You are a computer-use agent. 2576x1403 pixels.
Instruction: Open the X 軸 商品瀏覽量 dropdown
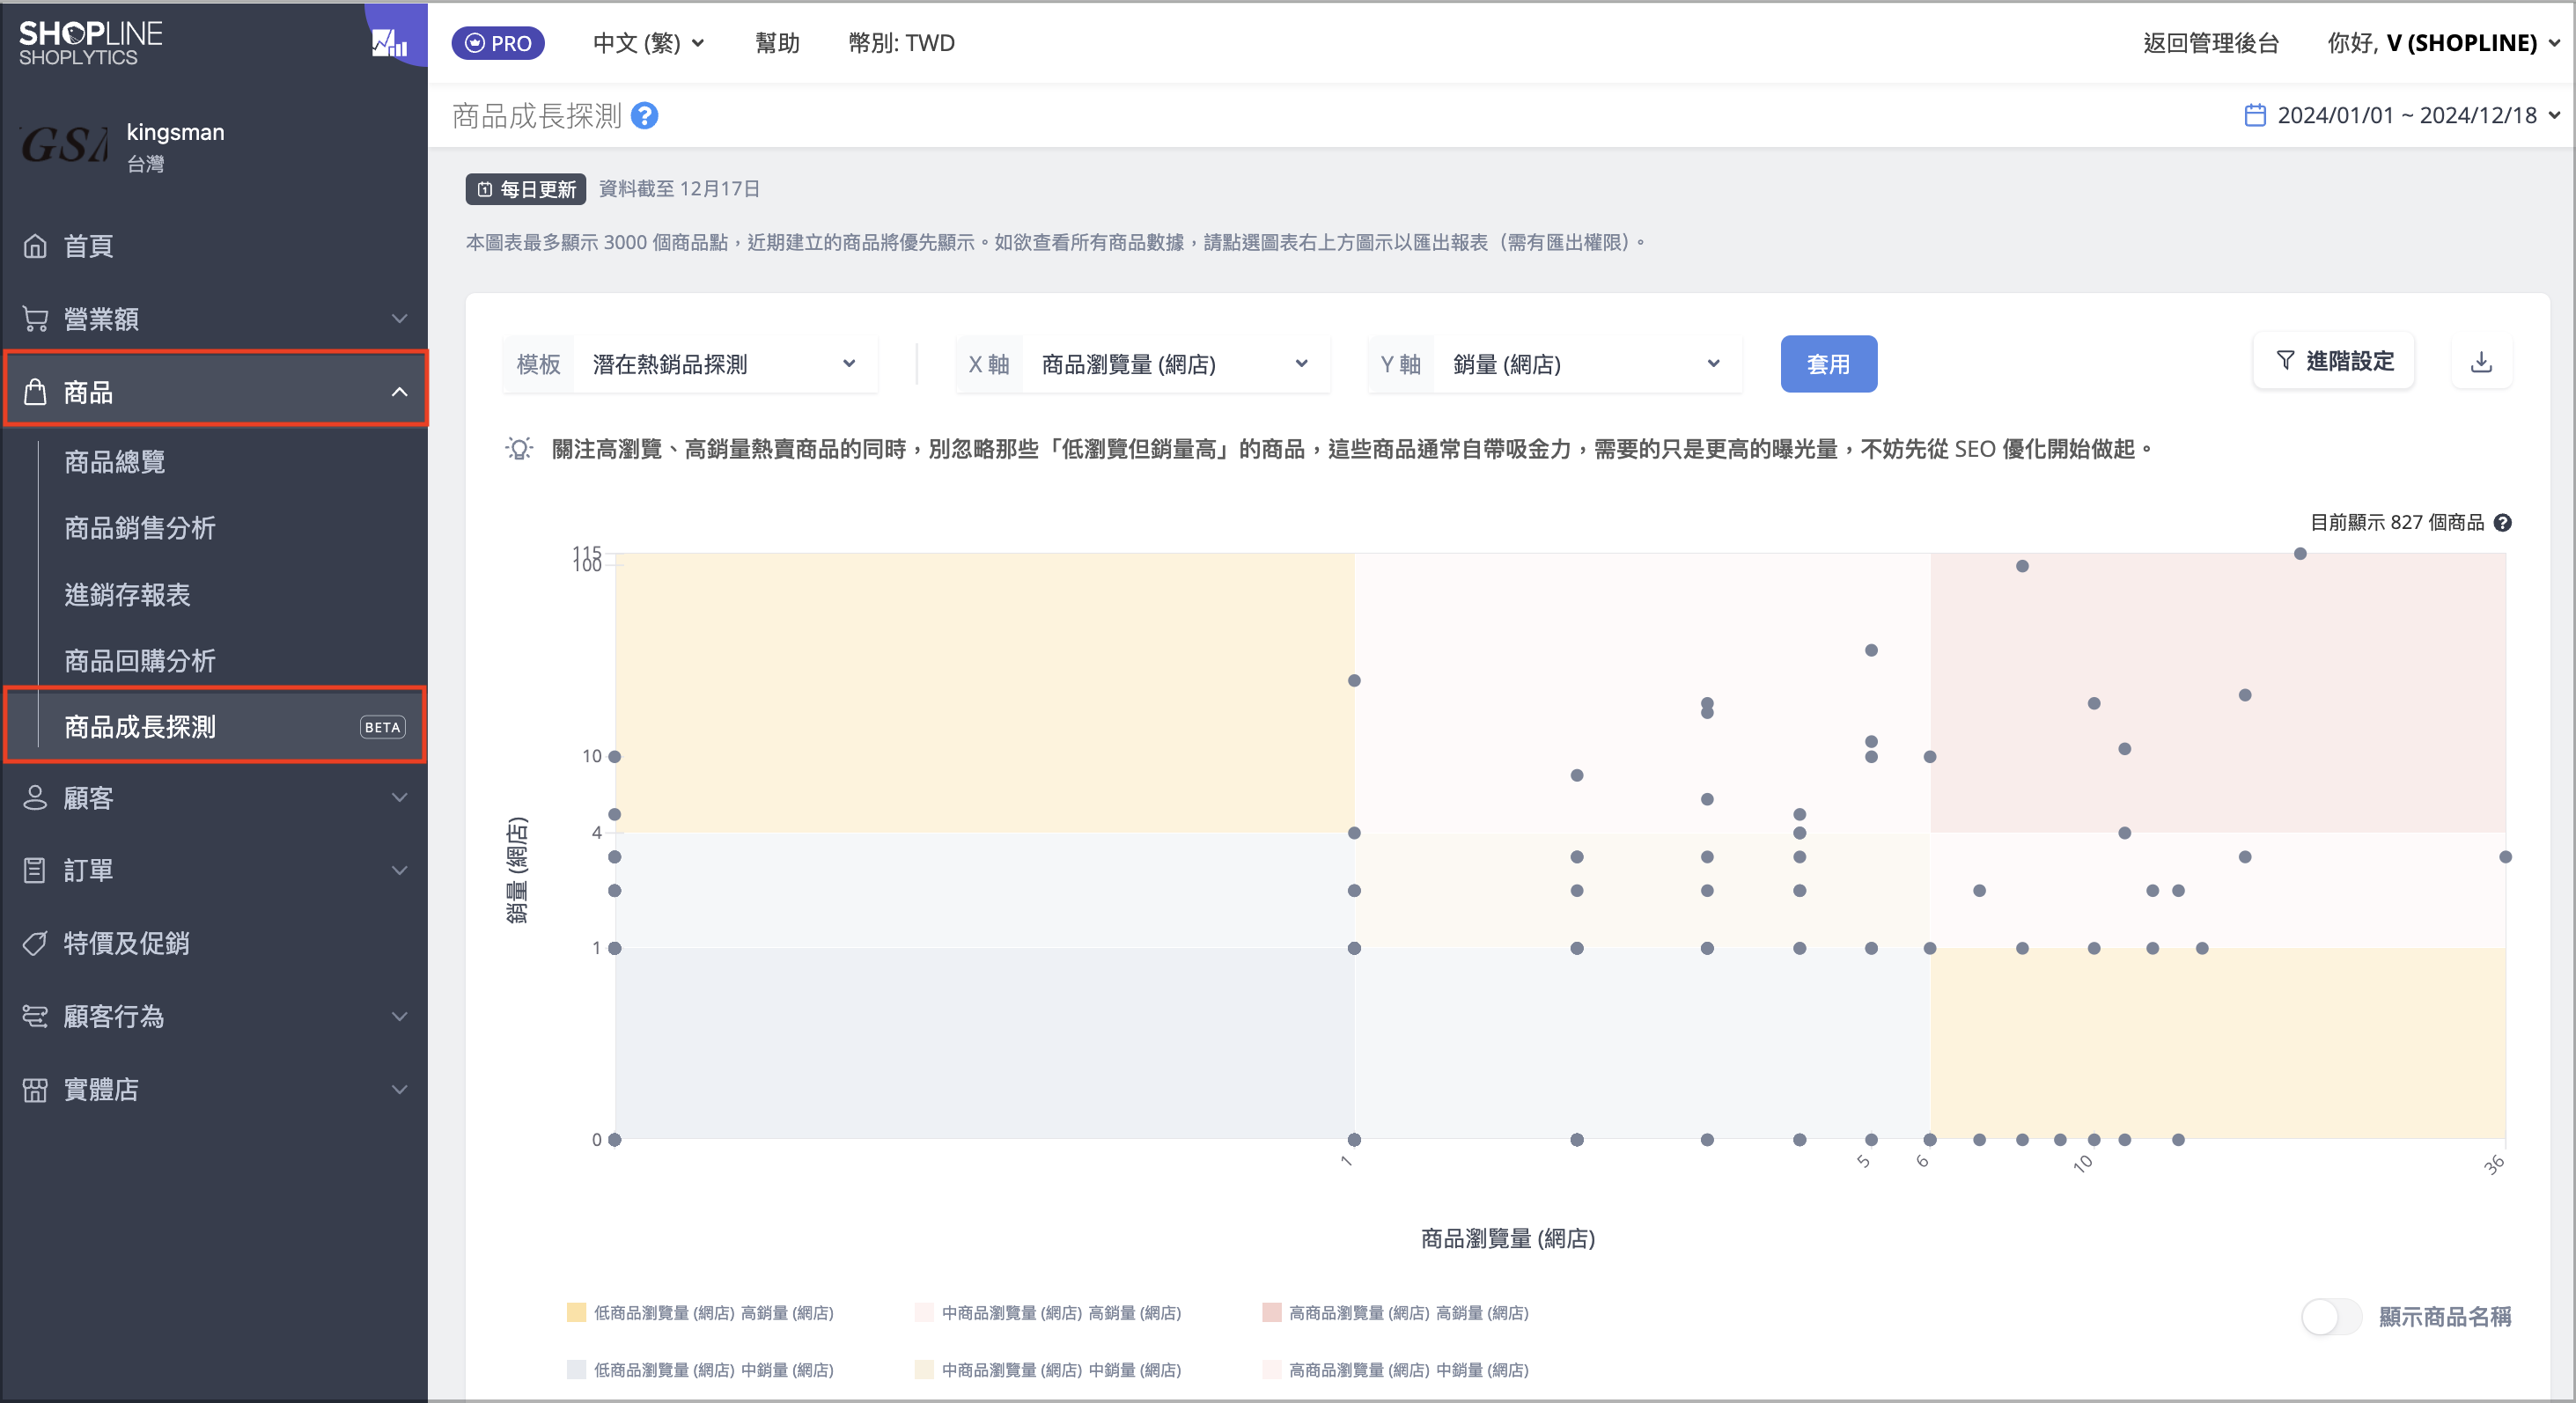[1143, 364]
